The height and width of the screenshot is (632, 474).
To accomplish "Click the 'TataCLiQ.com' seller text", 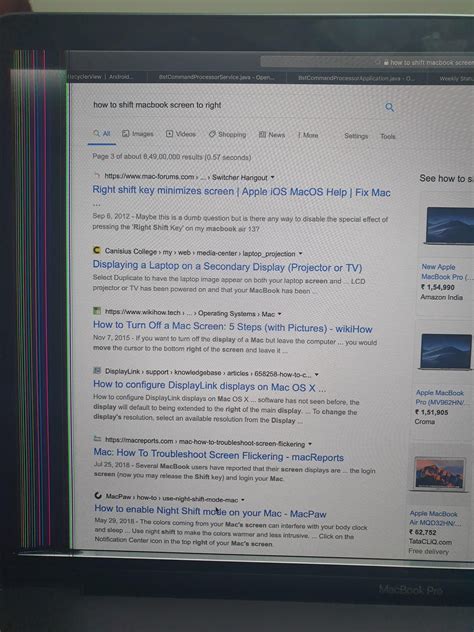I will (x=430, y=542).
